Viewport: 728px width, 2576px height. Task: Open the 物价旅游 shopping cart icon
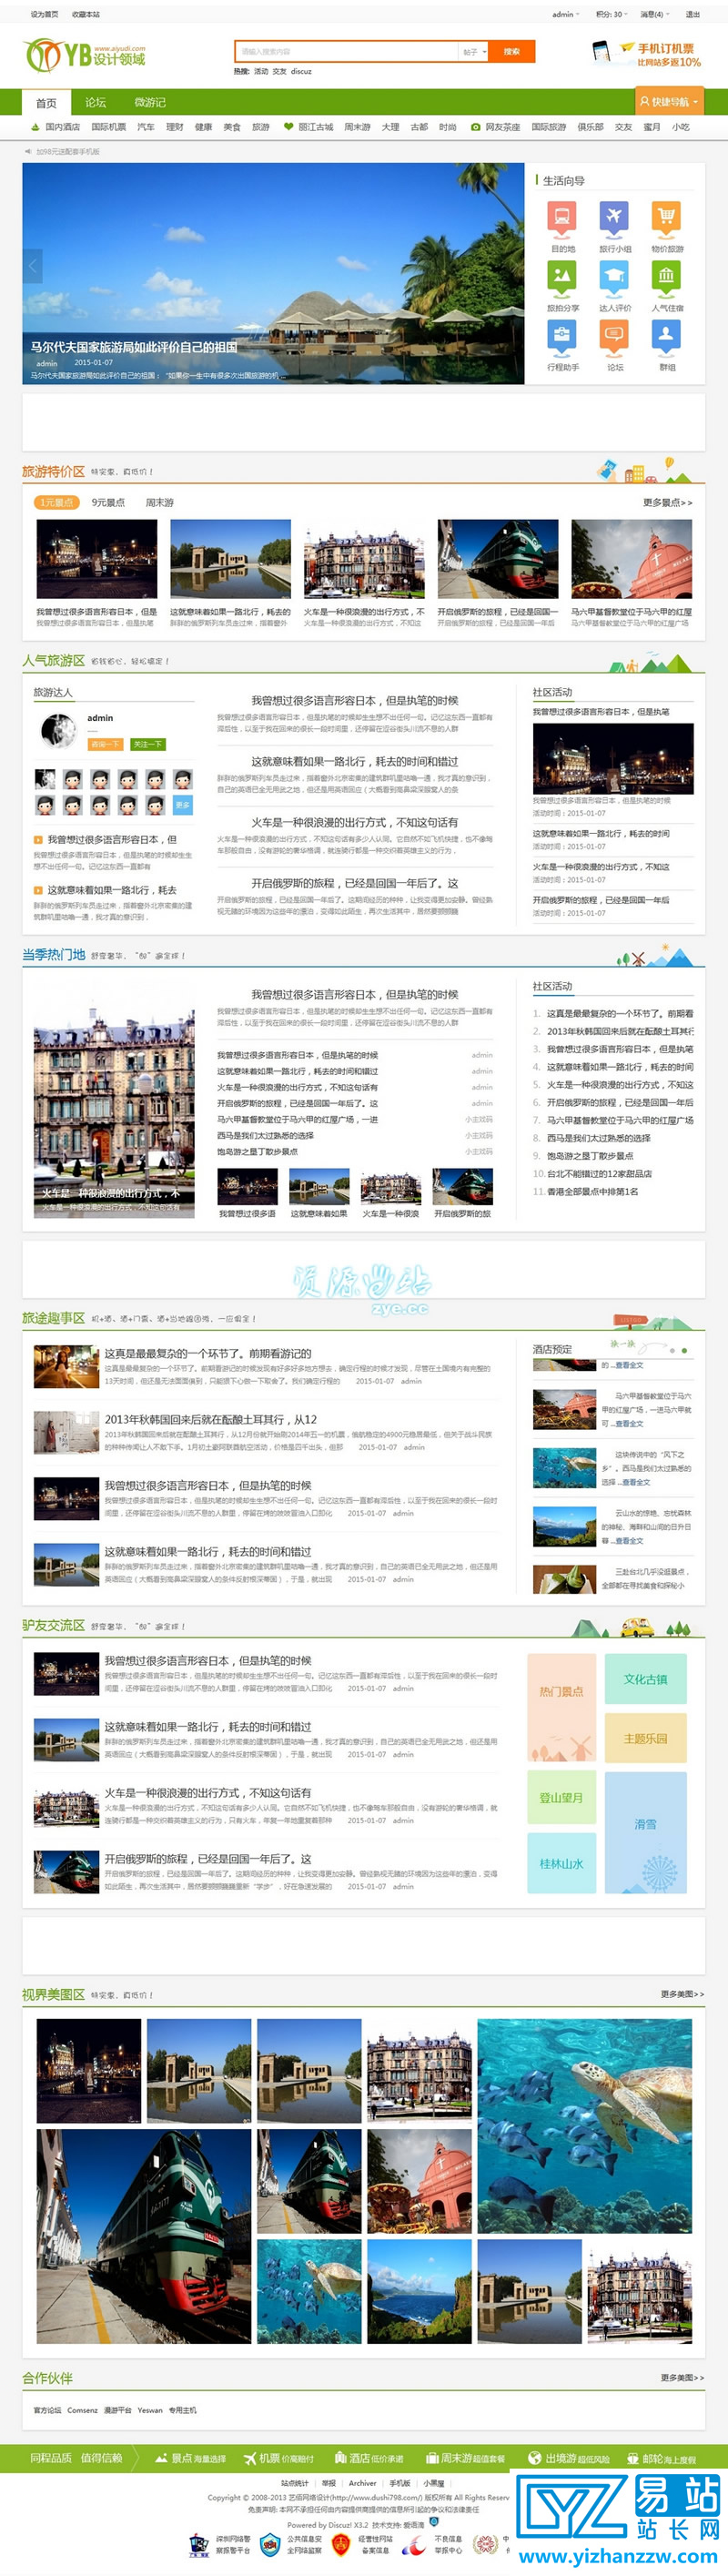[x=666, y=218]
